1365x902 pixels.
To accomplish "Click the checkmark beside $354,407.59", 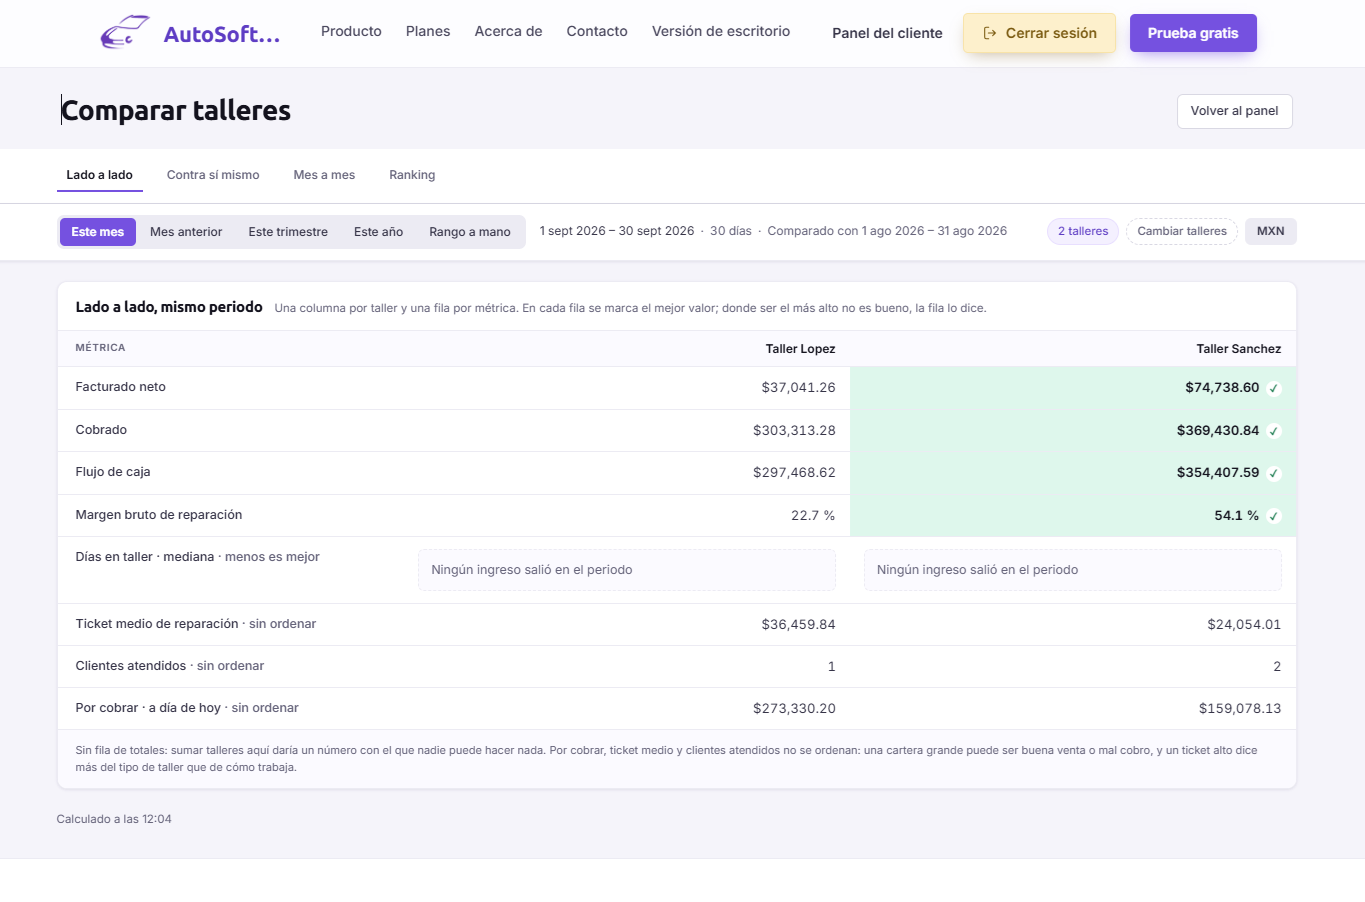I will [x=1274, y=473].
